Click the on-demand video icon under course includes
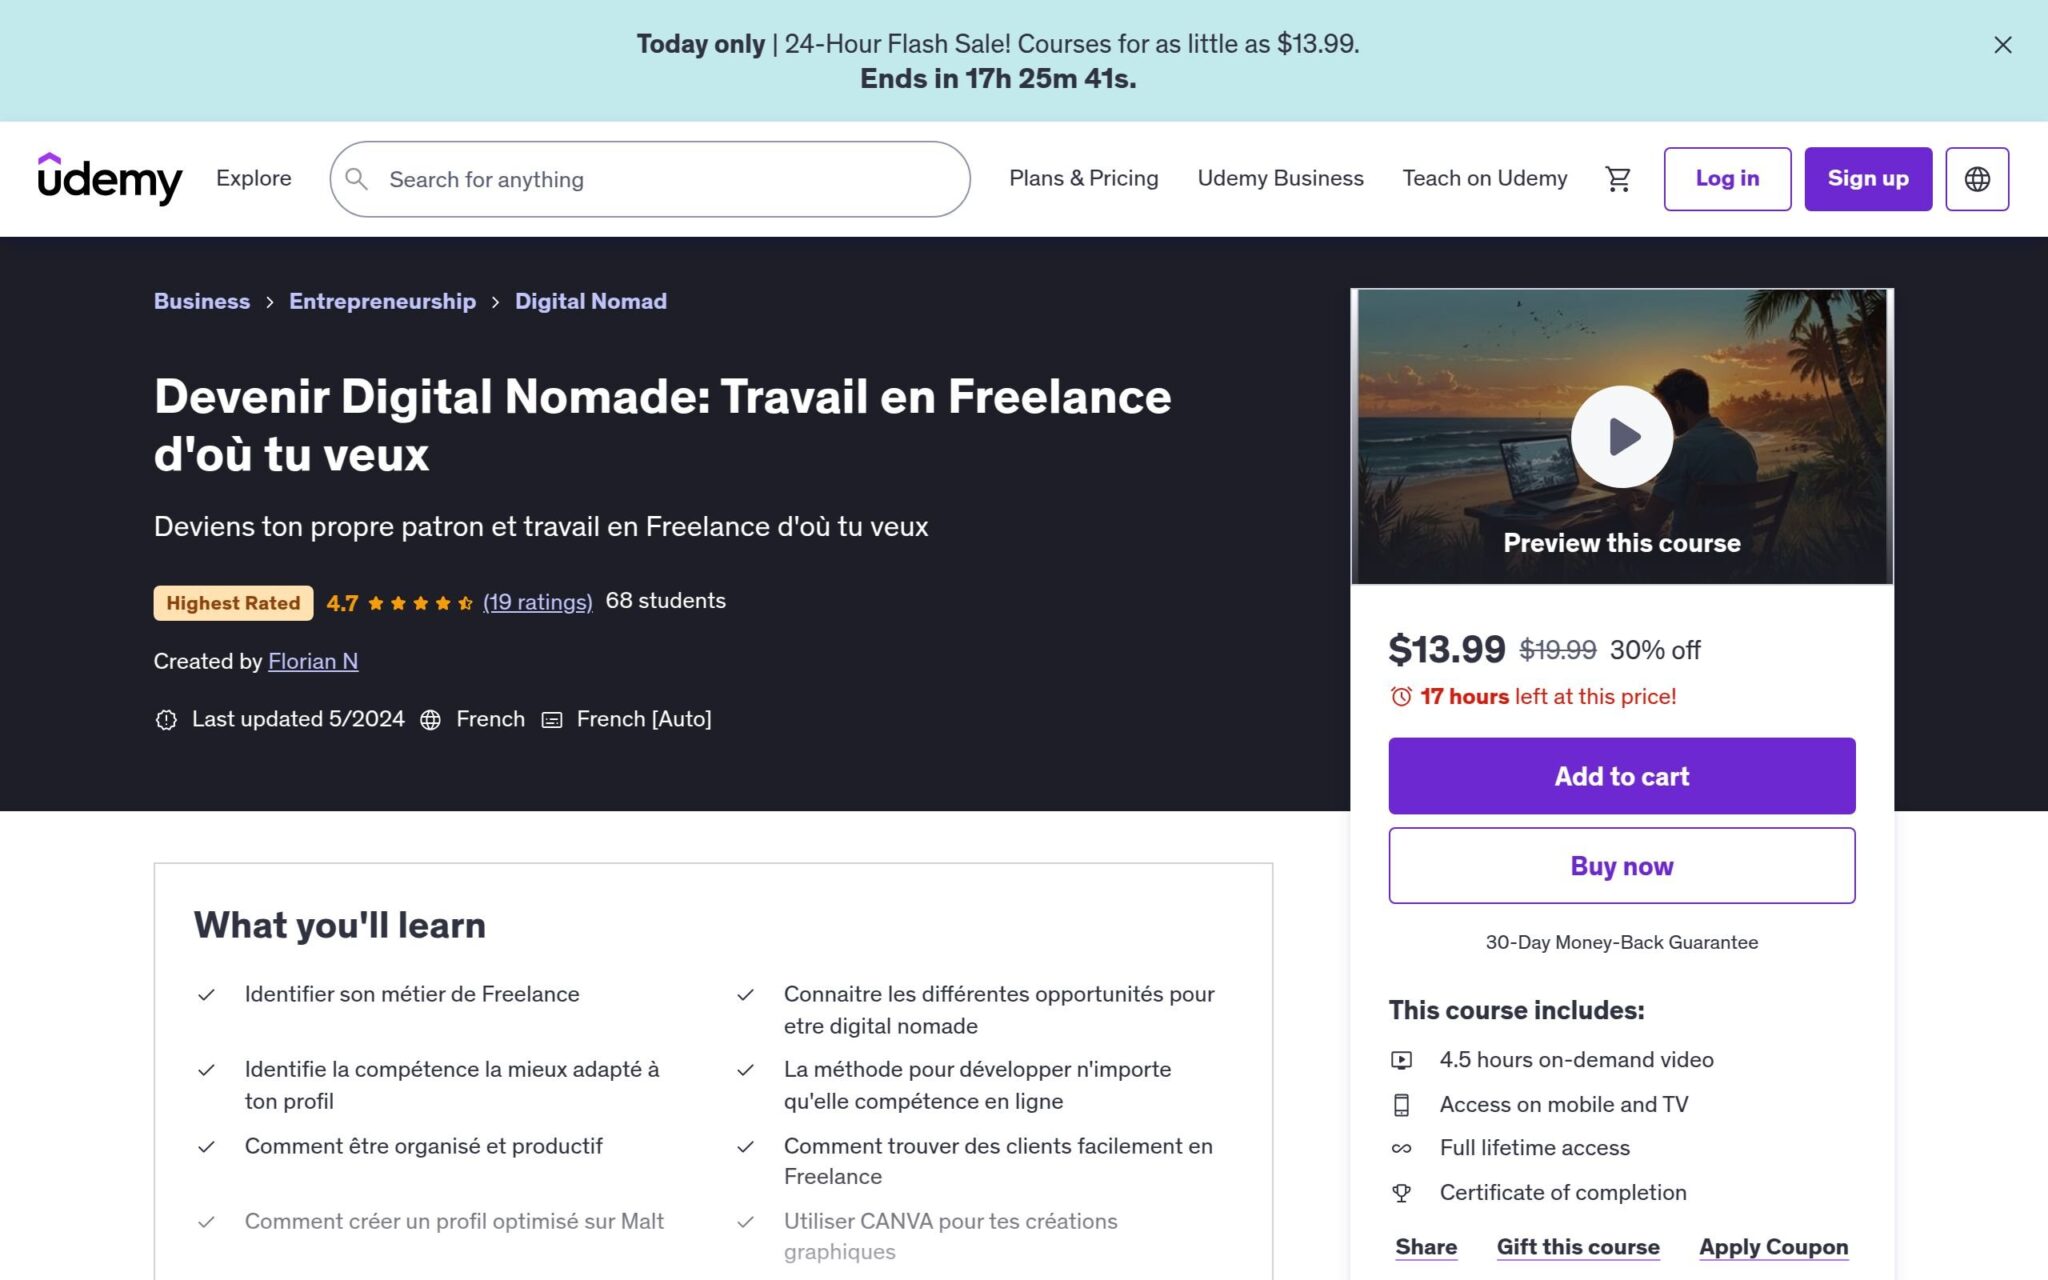Image resolution: width=2048 pixels, height=1280 pixels. click(1404, 1059)
